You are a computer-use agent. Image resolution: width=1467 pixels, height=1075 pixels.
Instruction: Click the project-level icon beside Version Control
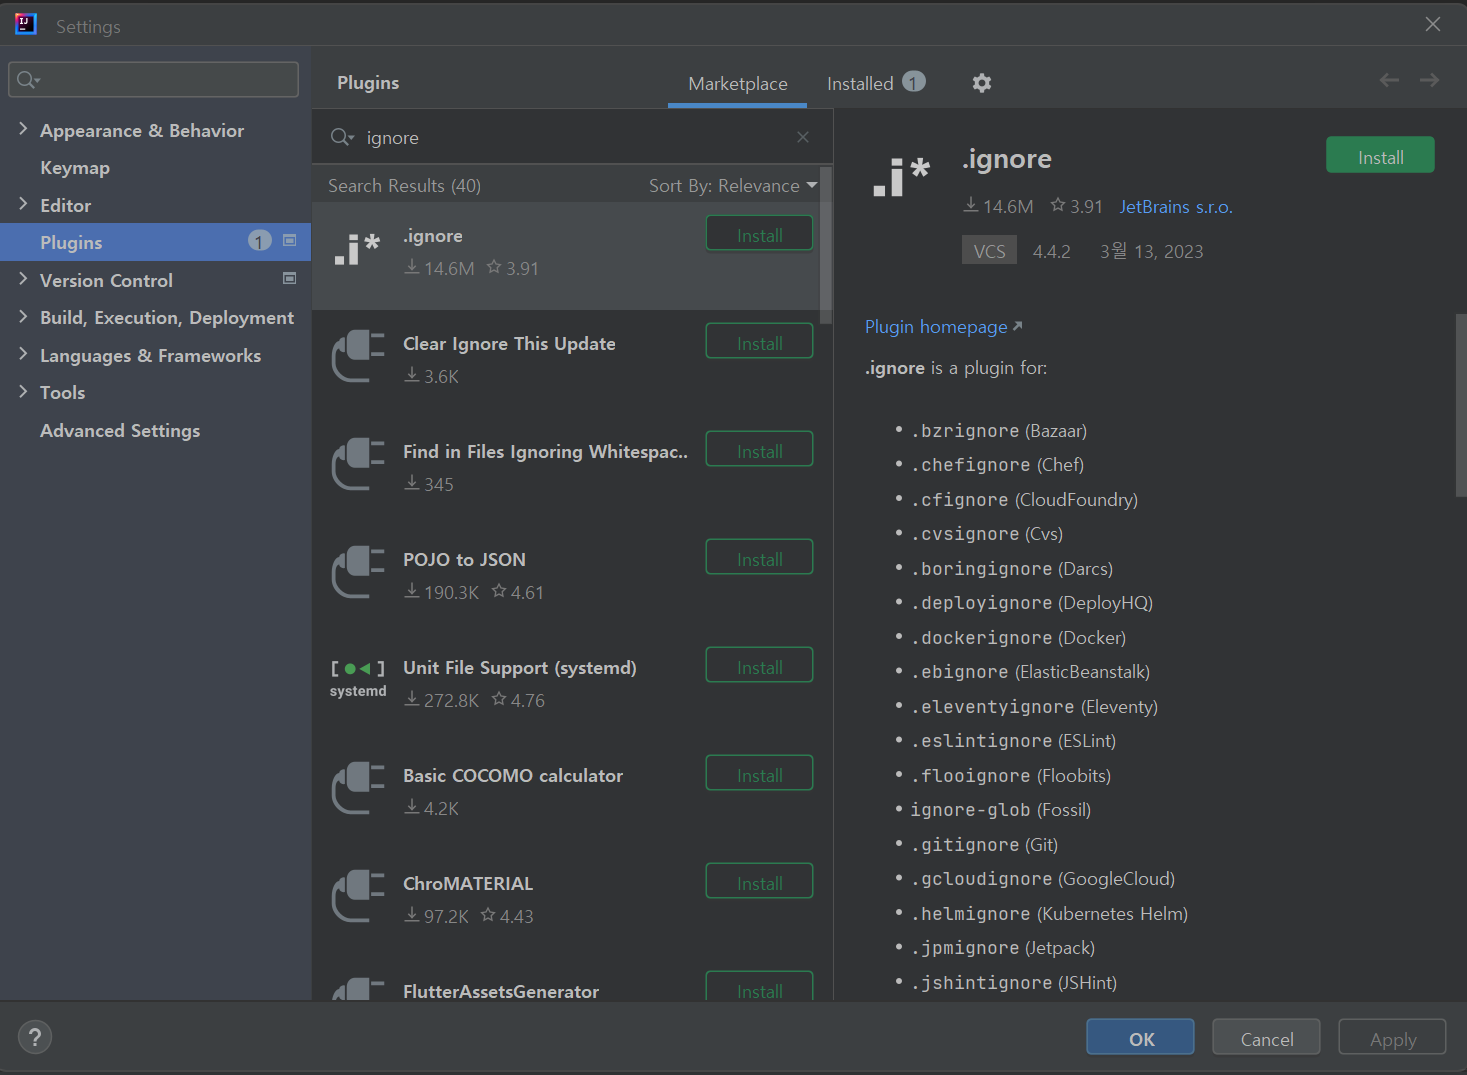[x=290, y=278]
